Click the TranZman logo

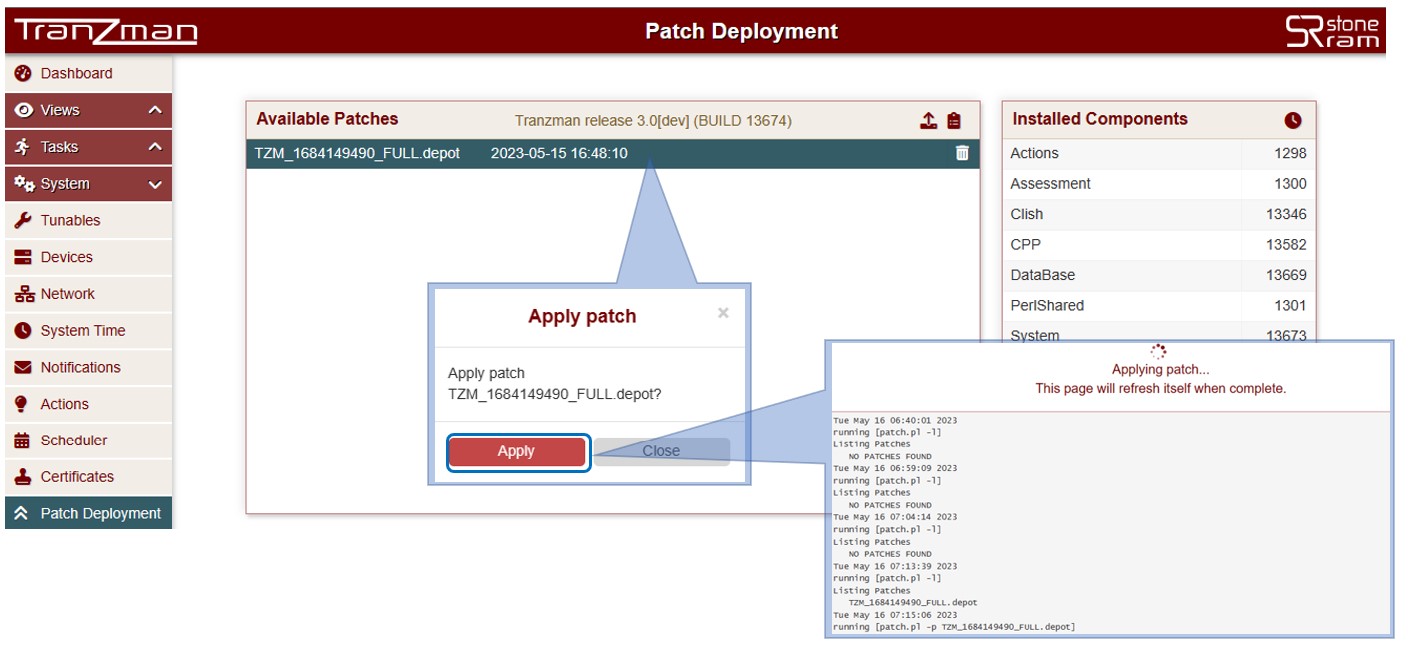point(106,31)
